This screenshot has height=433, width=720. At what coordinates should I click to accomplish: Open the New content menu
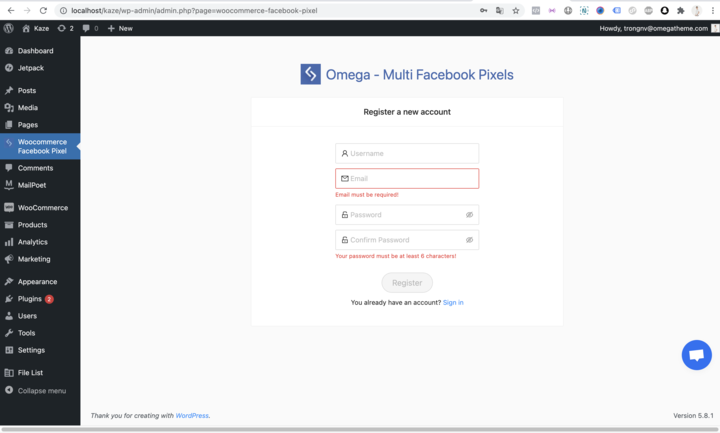(x=120, y=28)
